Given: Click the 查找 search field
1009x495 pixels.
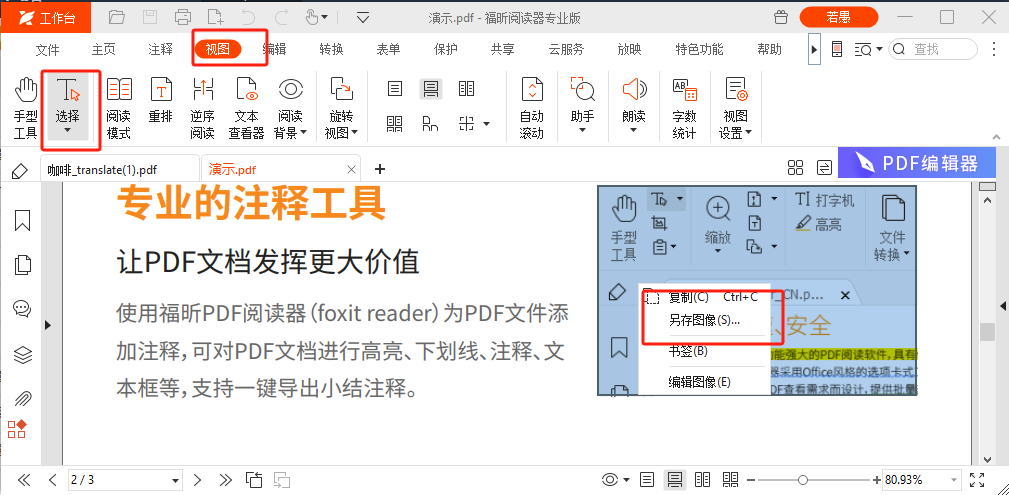Looking at the screenshot, I should coord(933,49).
